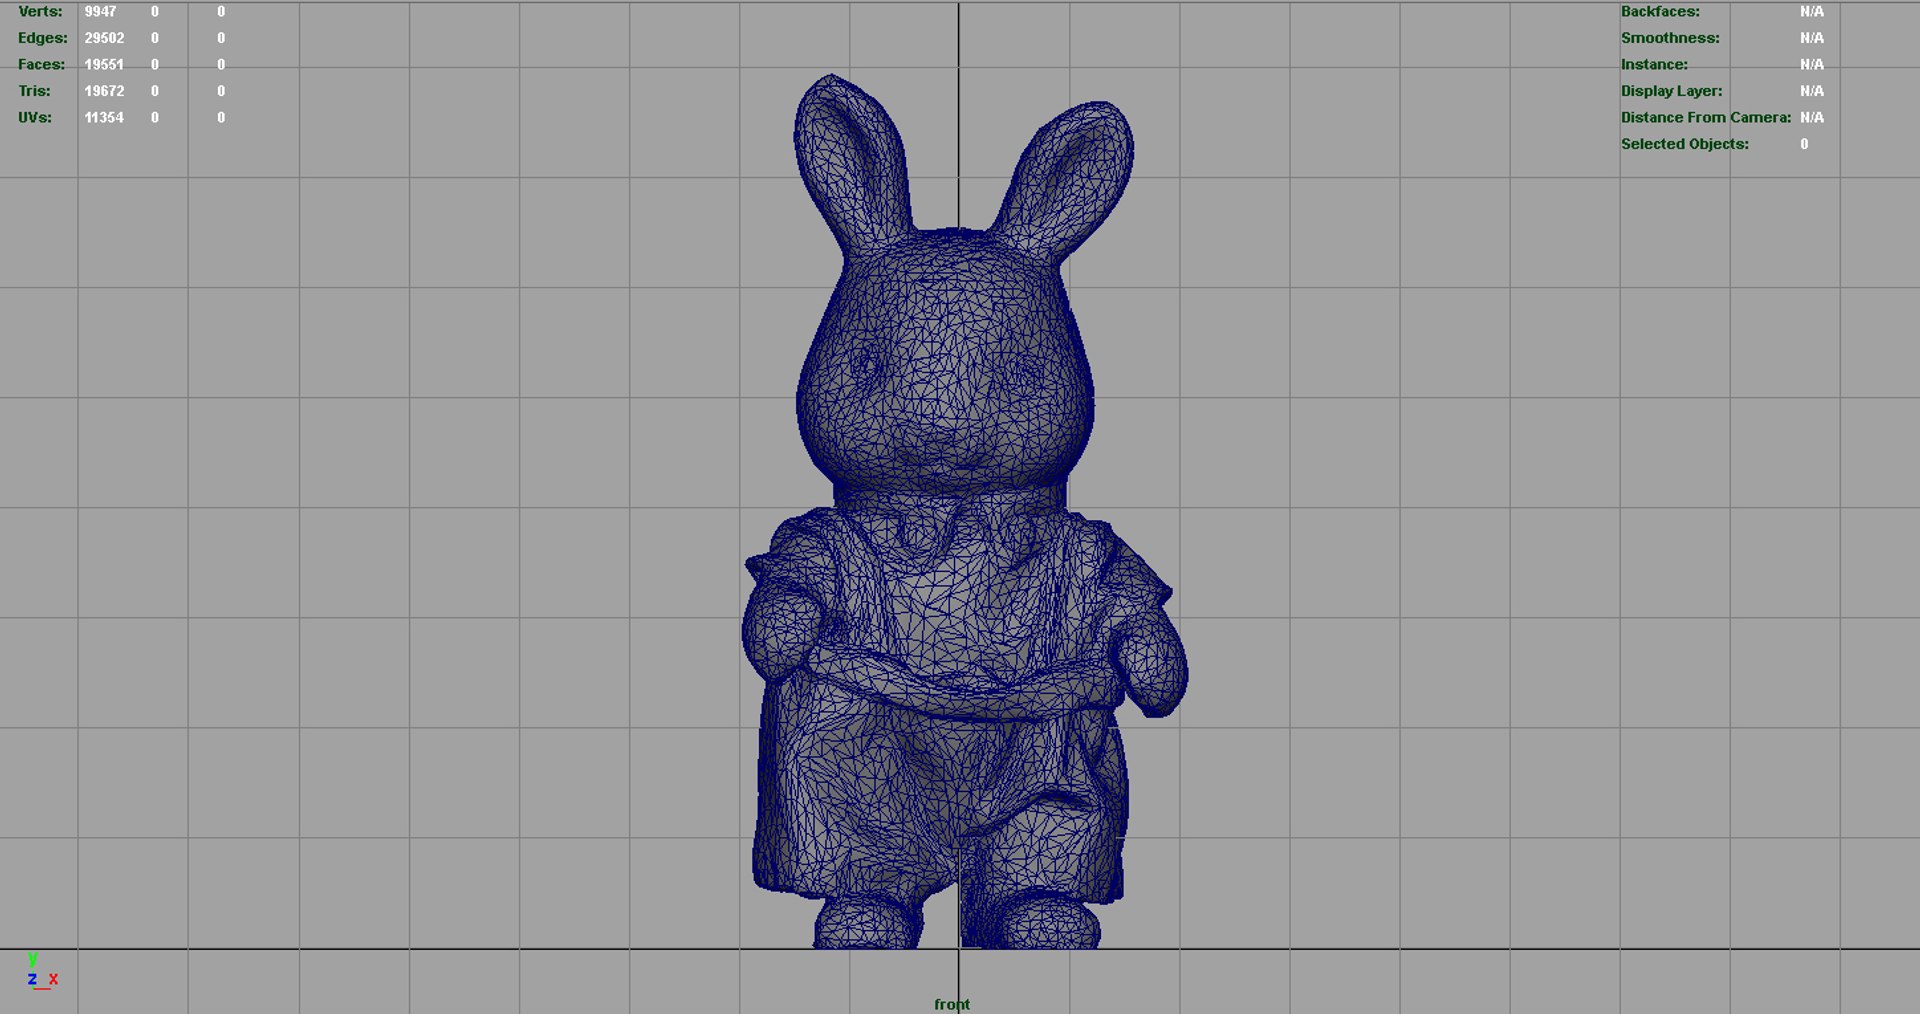Click the UVs: label

click(x=35, y=118)
